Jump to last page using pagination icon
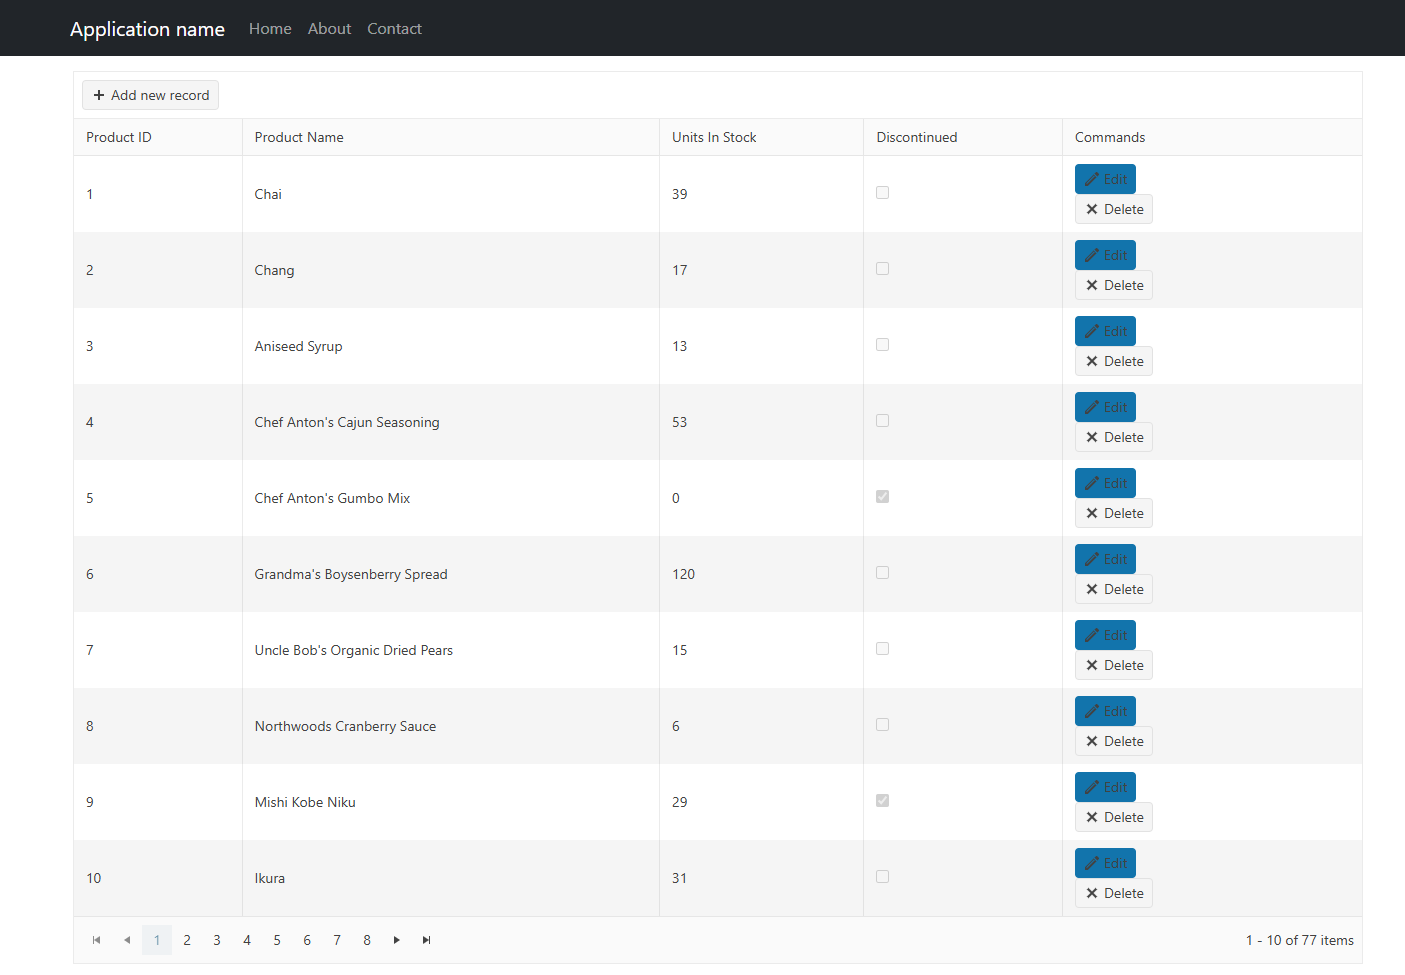1405x975 pixels. coord(426,940)
